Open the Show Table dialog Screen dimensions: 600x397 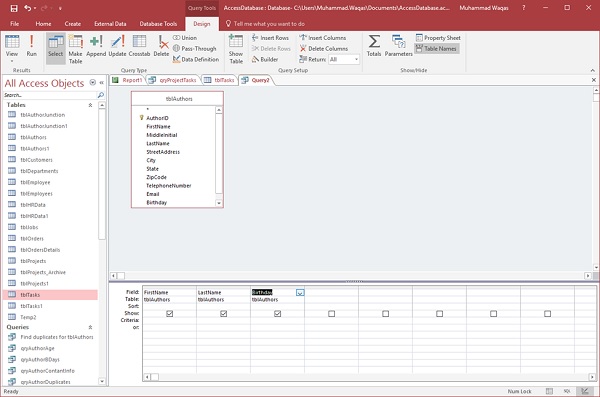pyautogui.click(x=236, y=49)
